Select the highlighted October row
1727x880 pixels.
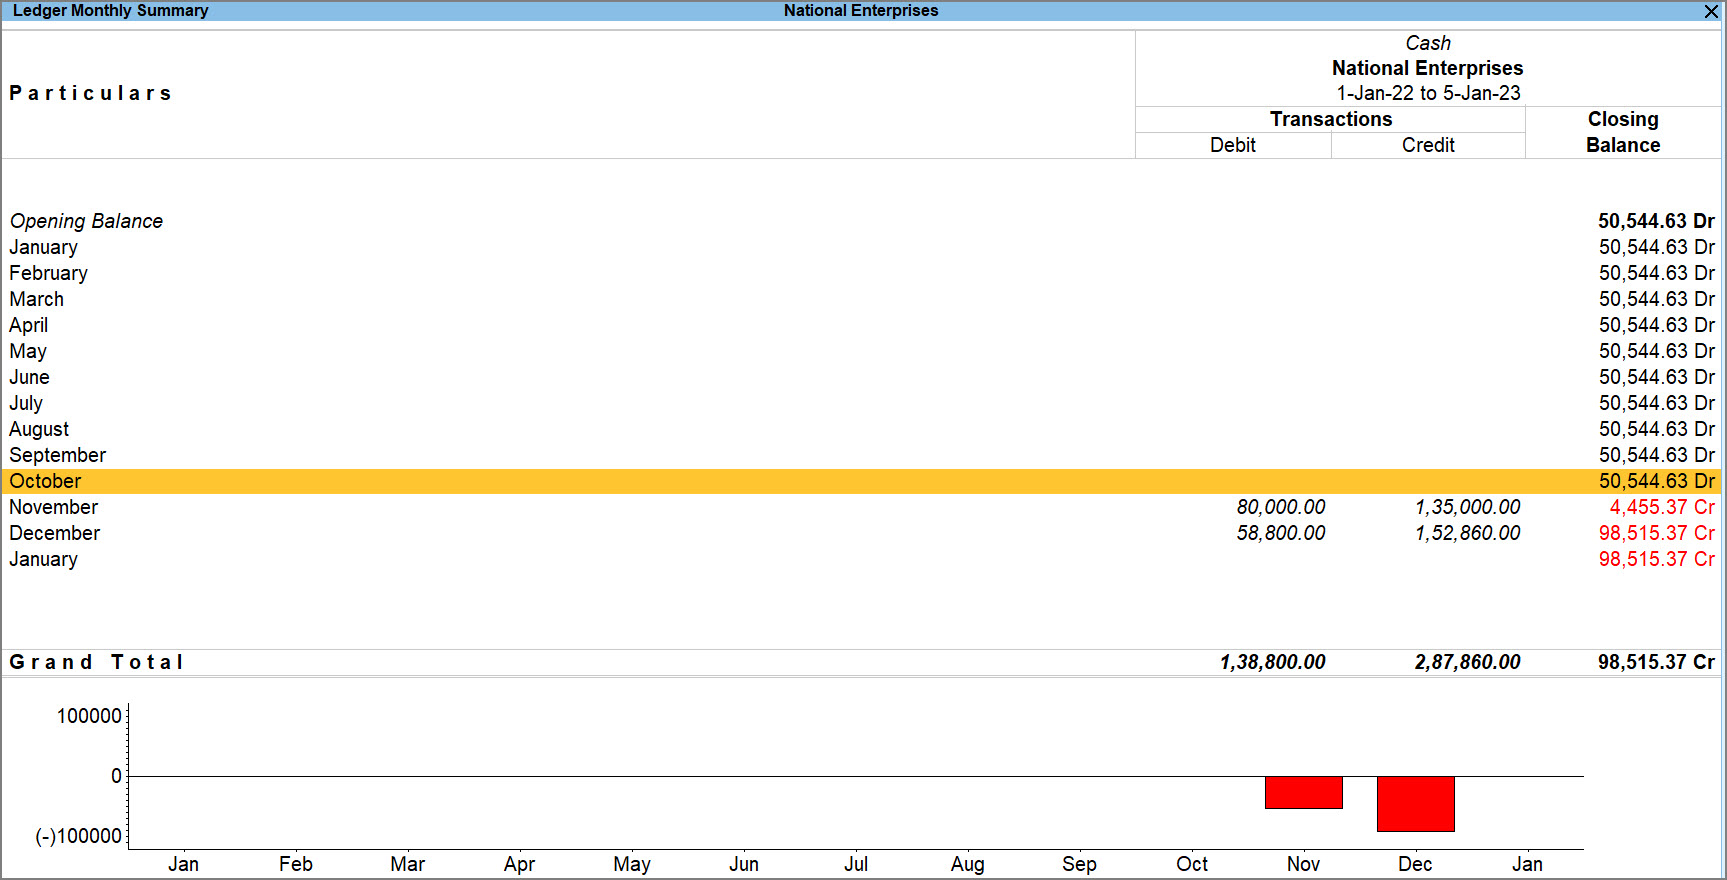[x=862, y=481]
